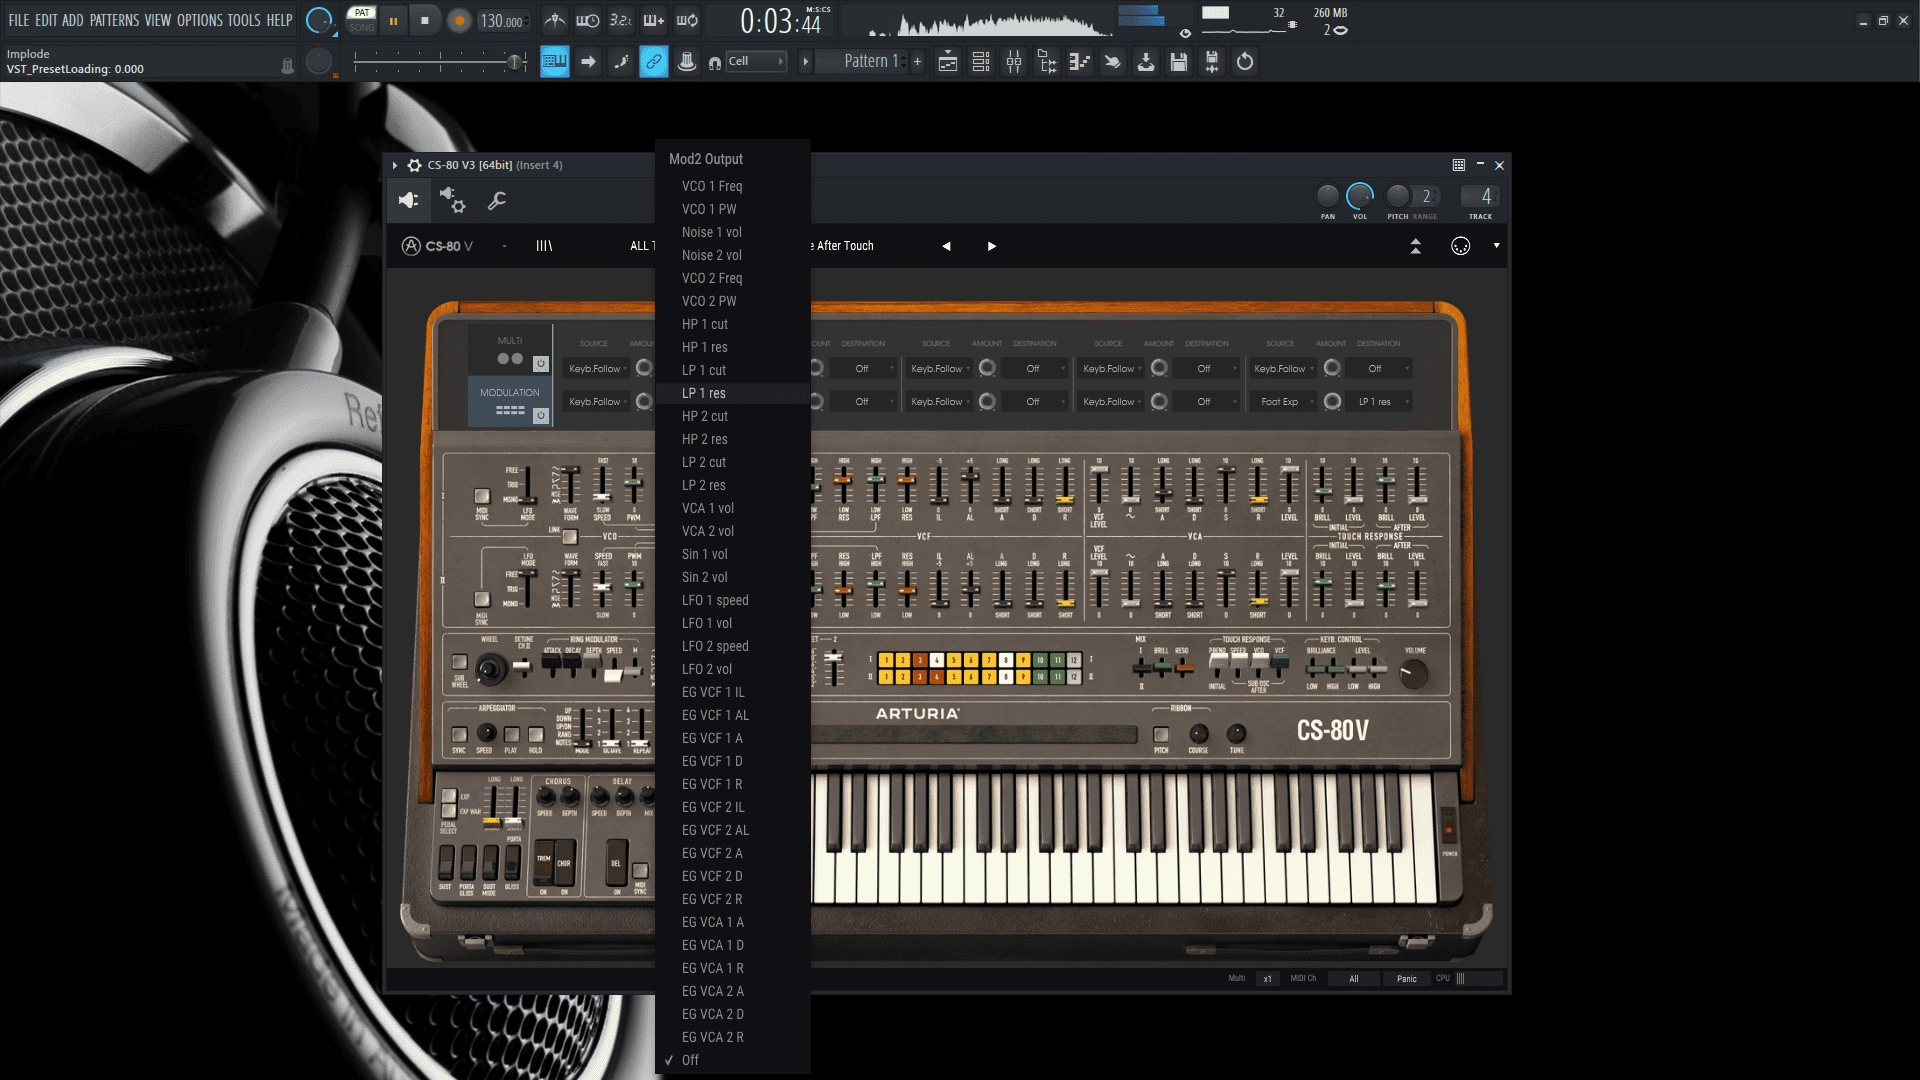
Task: Open plugin speaker settings gear icon
Action: [452, 201]
